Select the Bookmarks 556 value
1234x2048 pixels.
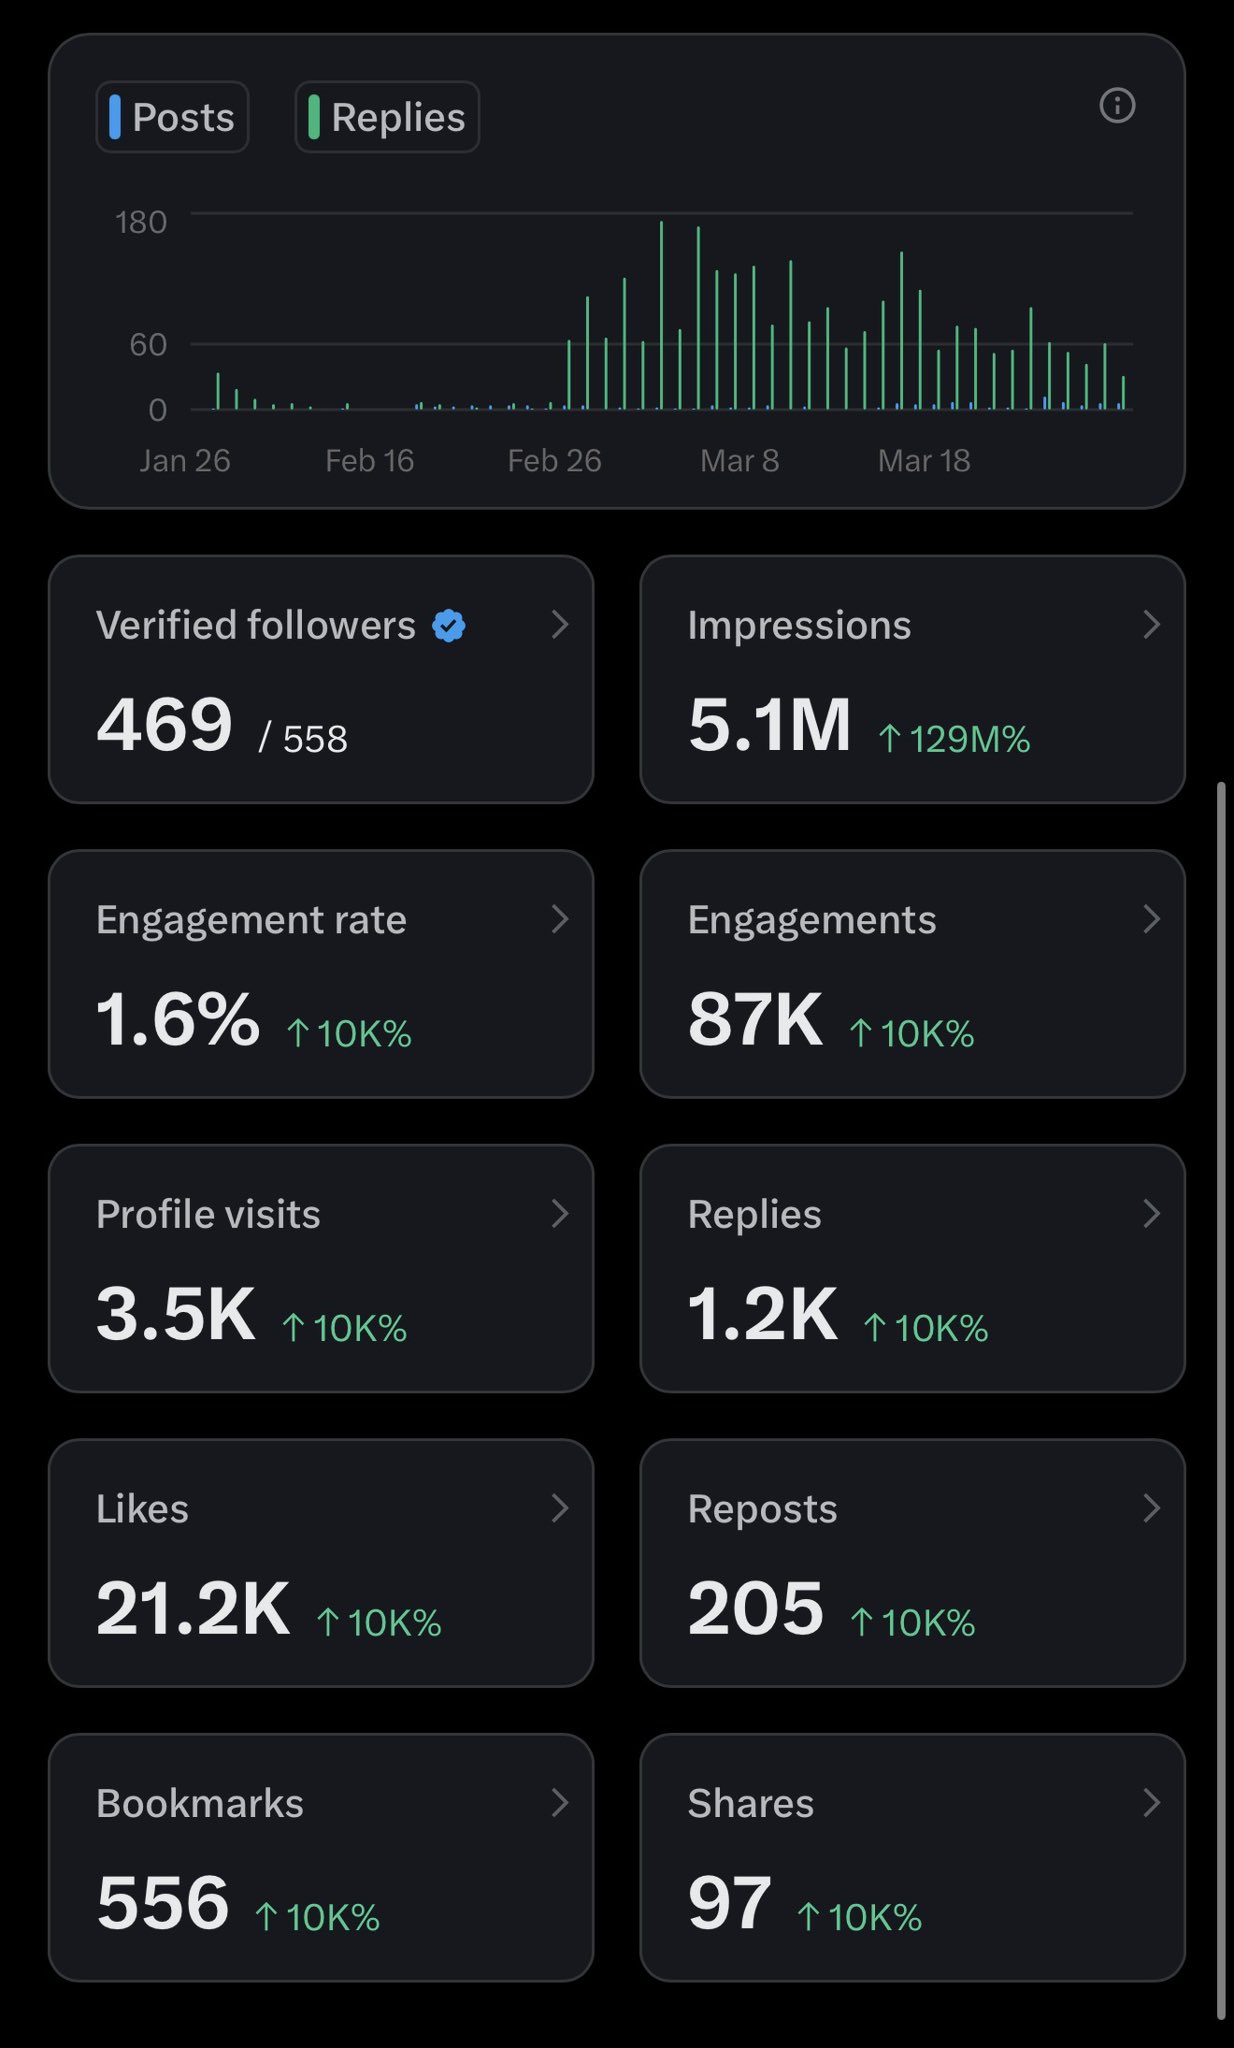click(x=163, y=1903)
